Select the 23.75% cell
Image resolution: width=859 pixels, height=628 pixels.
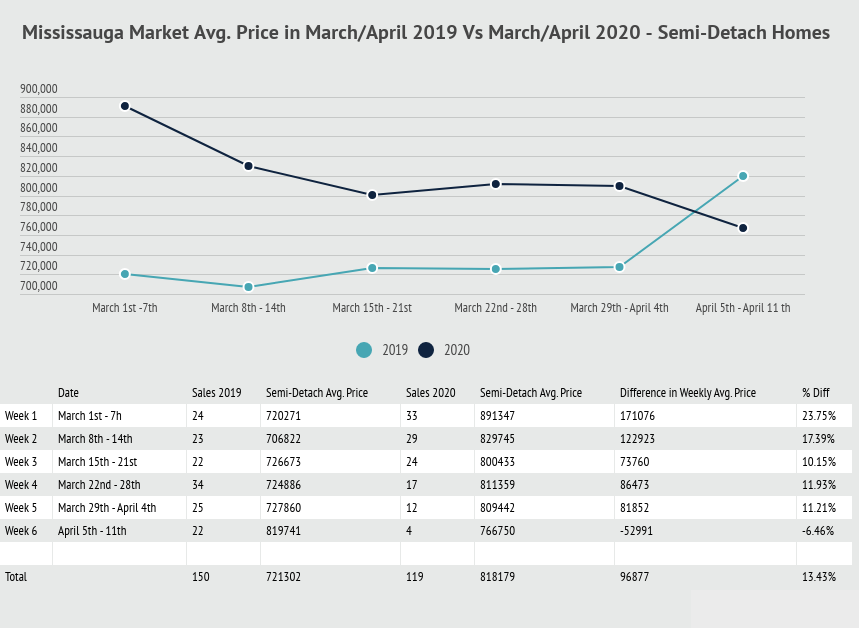click(819, 416)
